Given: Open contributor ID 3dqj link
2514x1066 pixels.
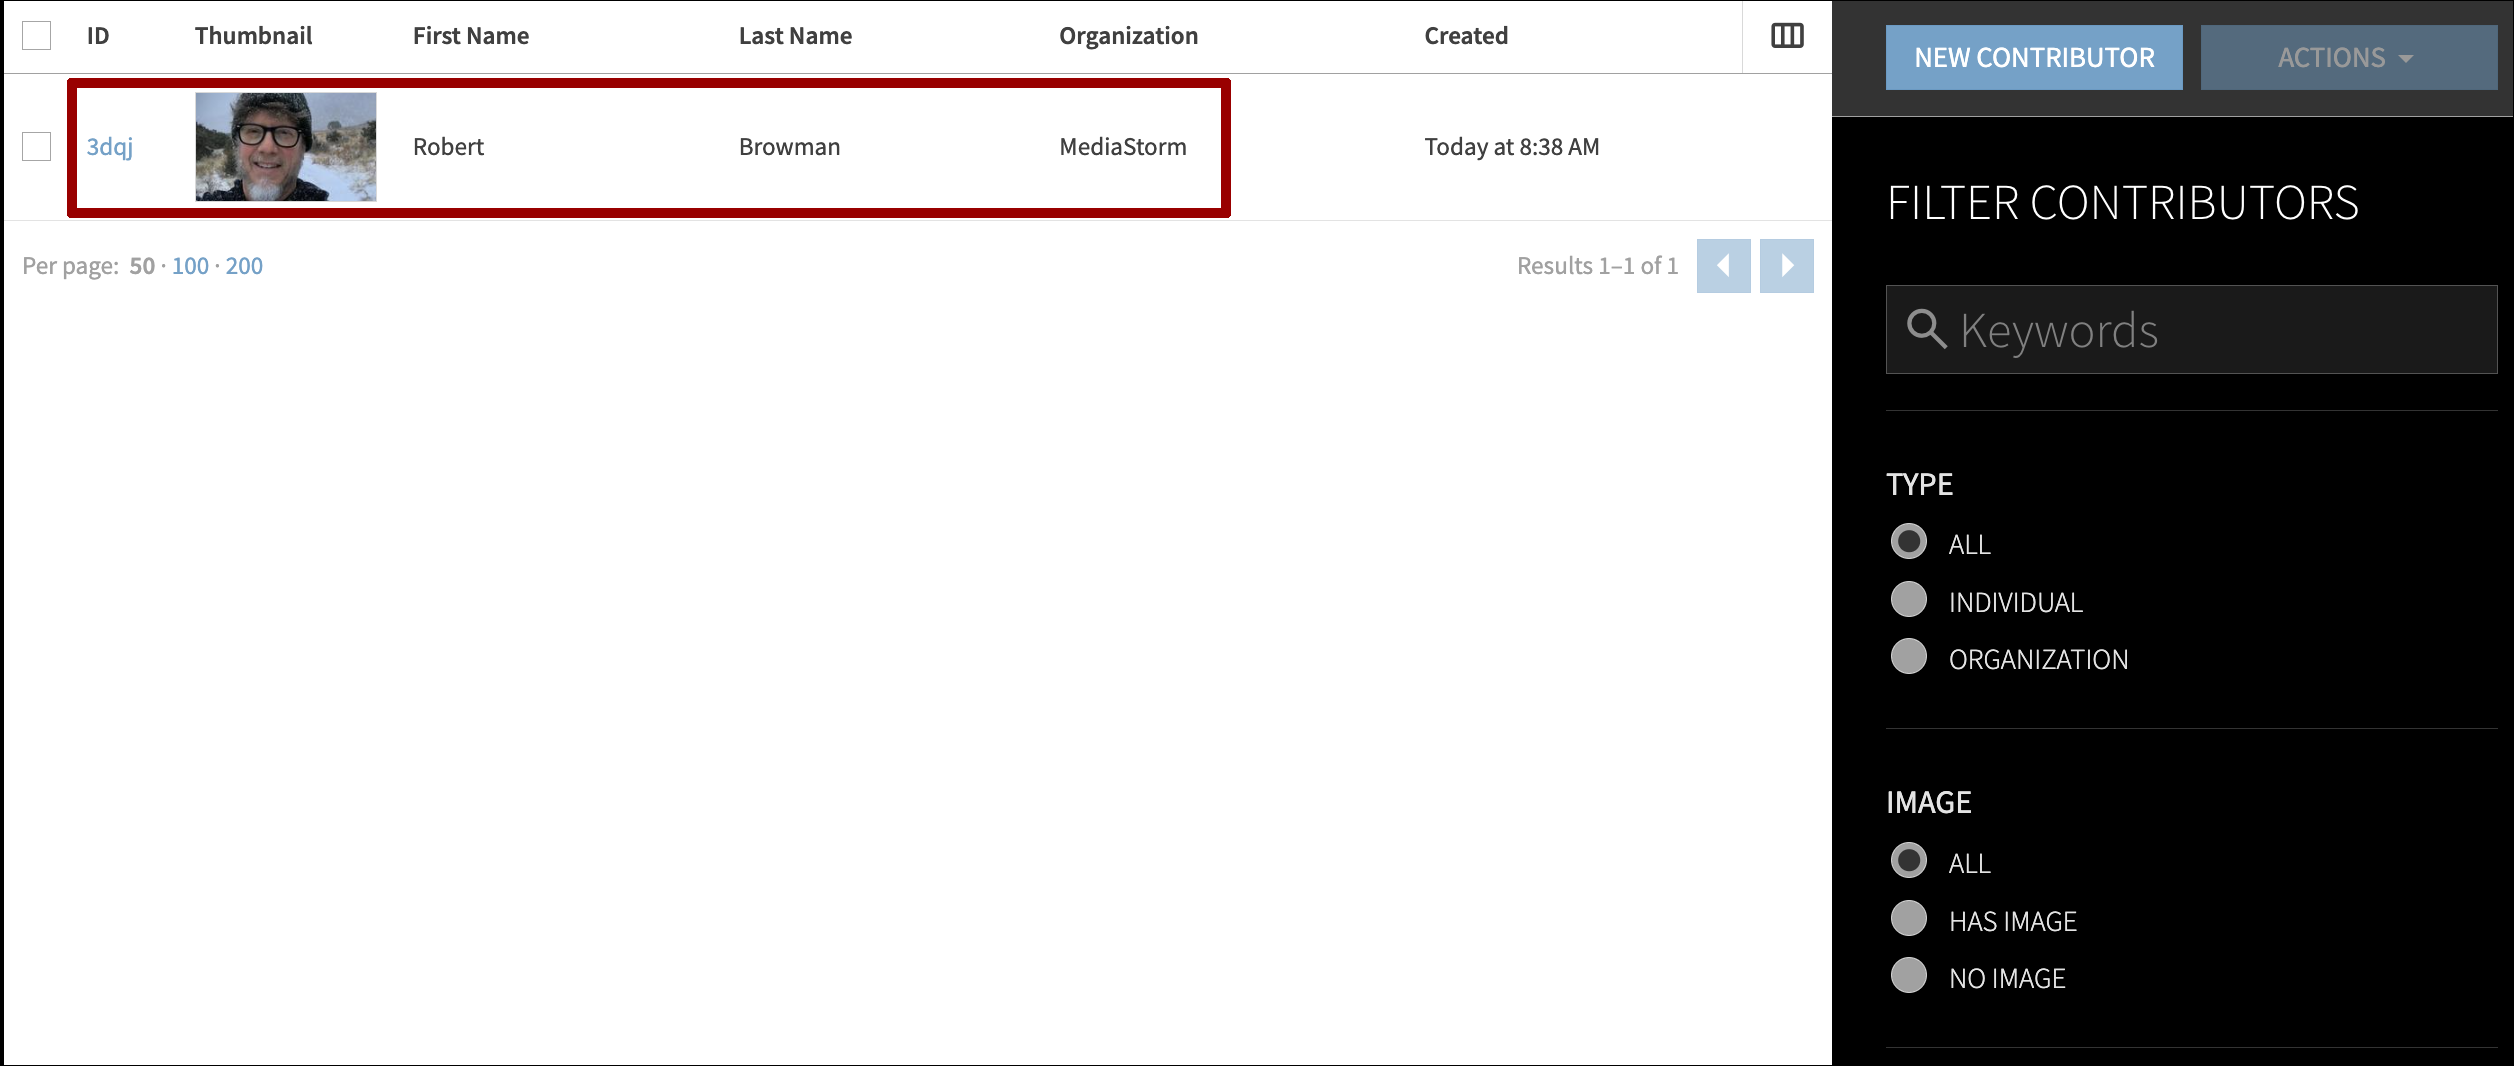Looking at the screenshot, I should [109, 147].
